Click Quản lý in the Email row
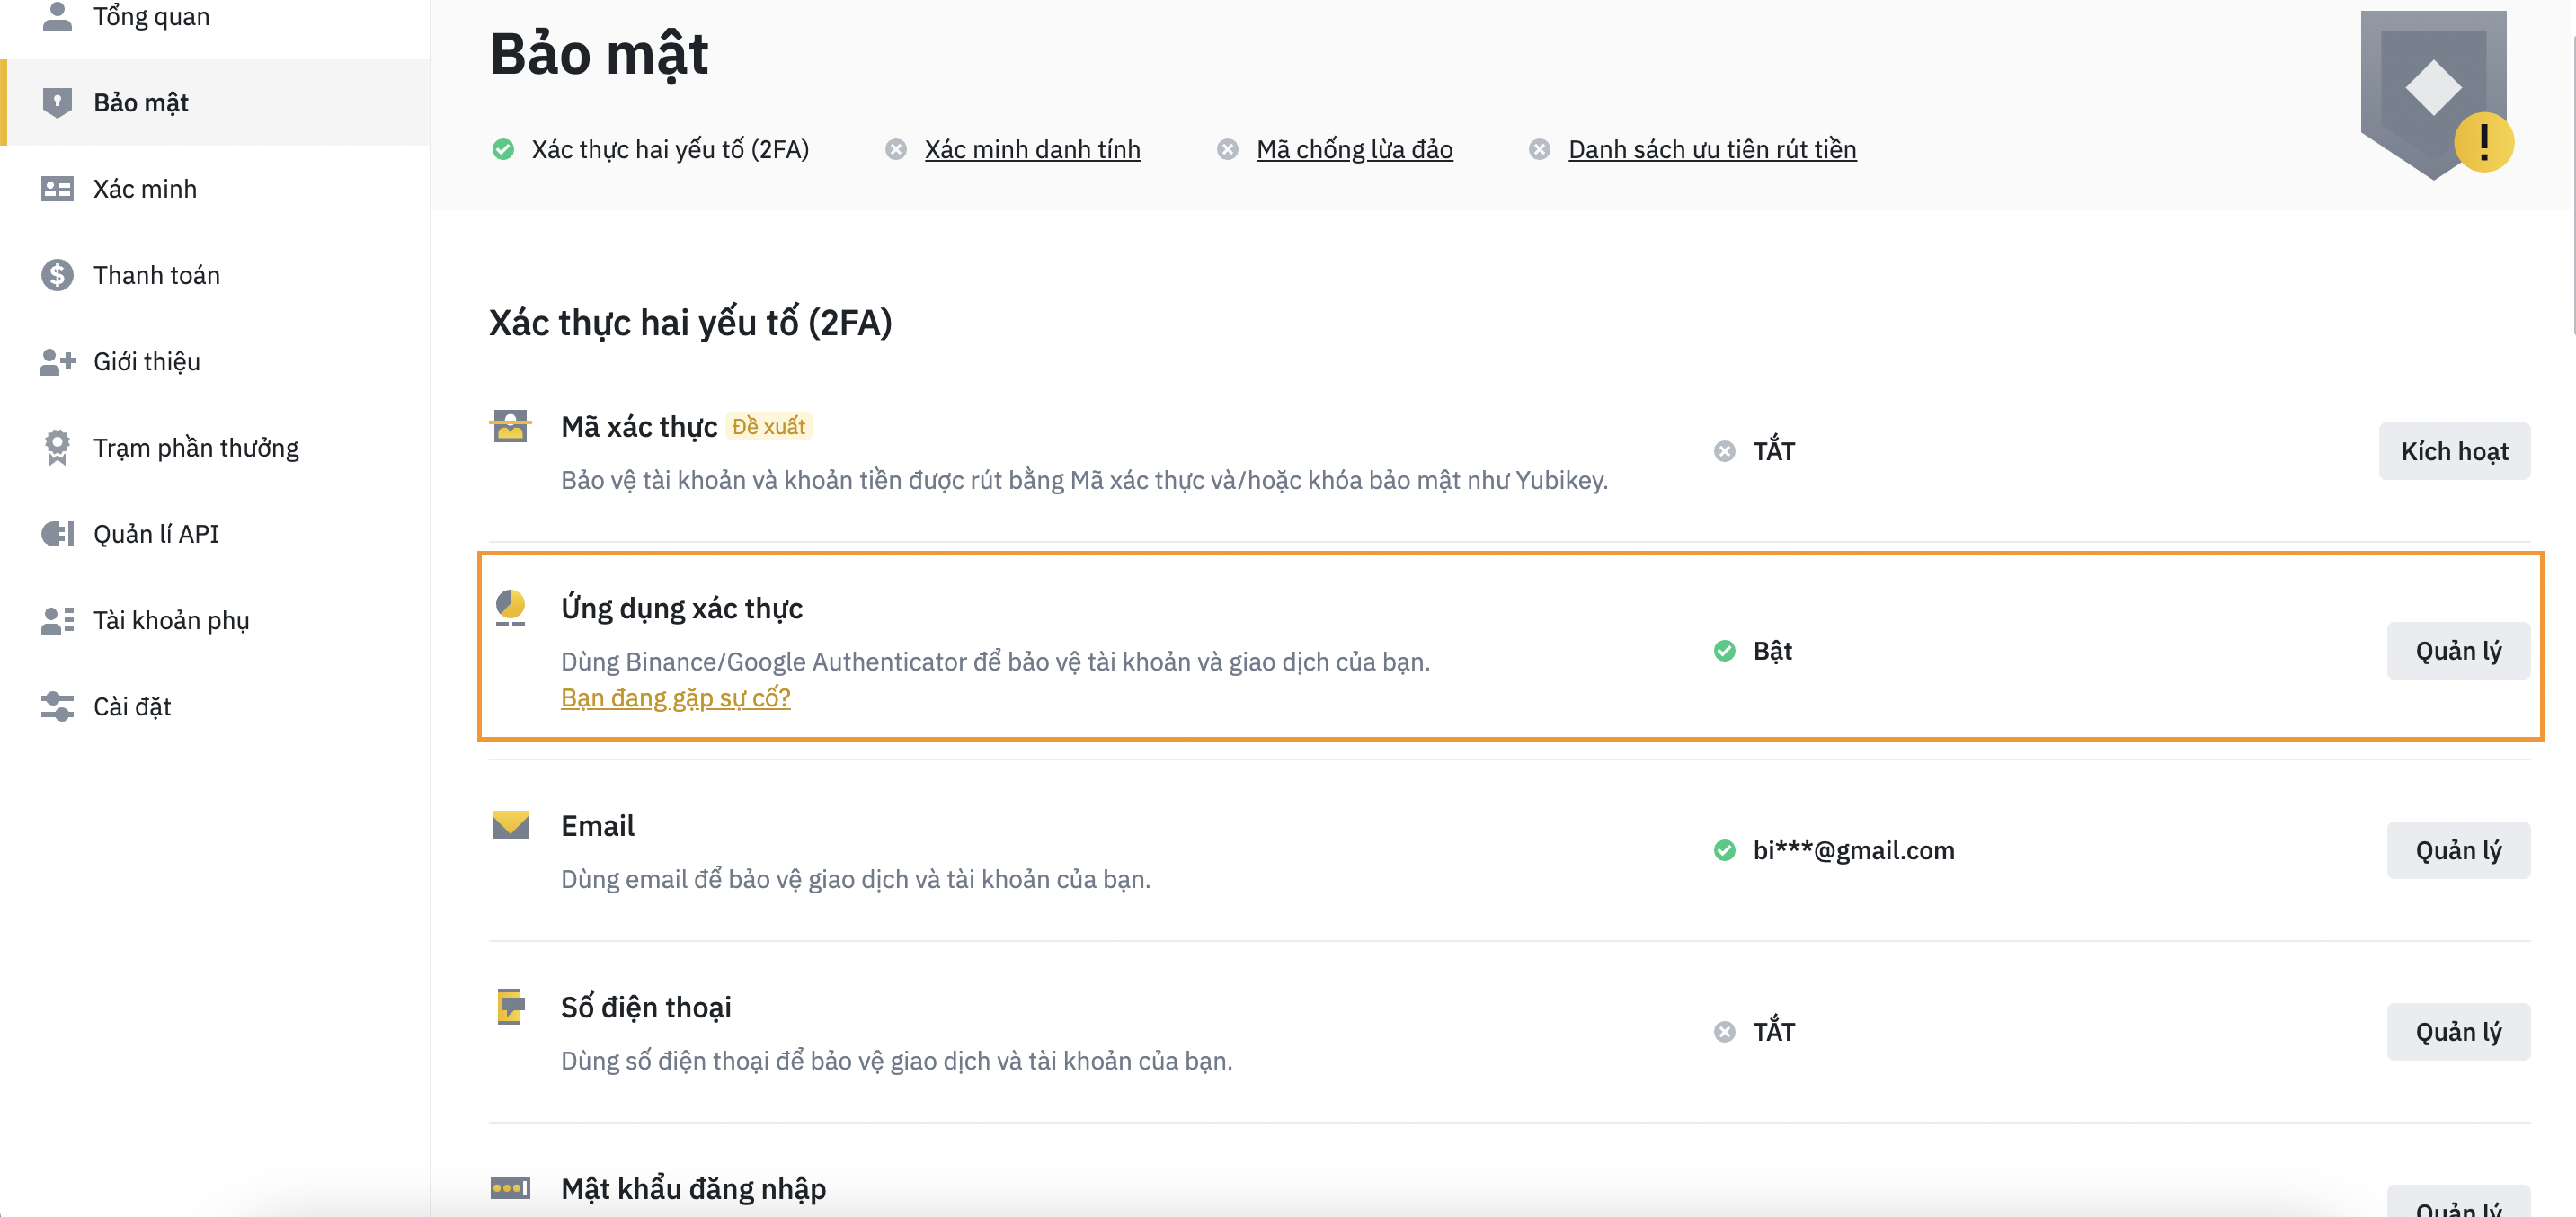Image resolution: width=2576 pixels, height=1217 pixels. 2458,850
